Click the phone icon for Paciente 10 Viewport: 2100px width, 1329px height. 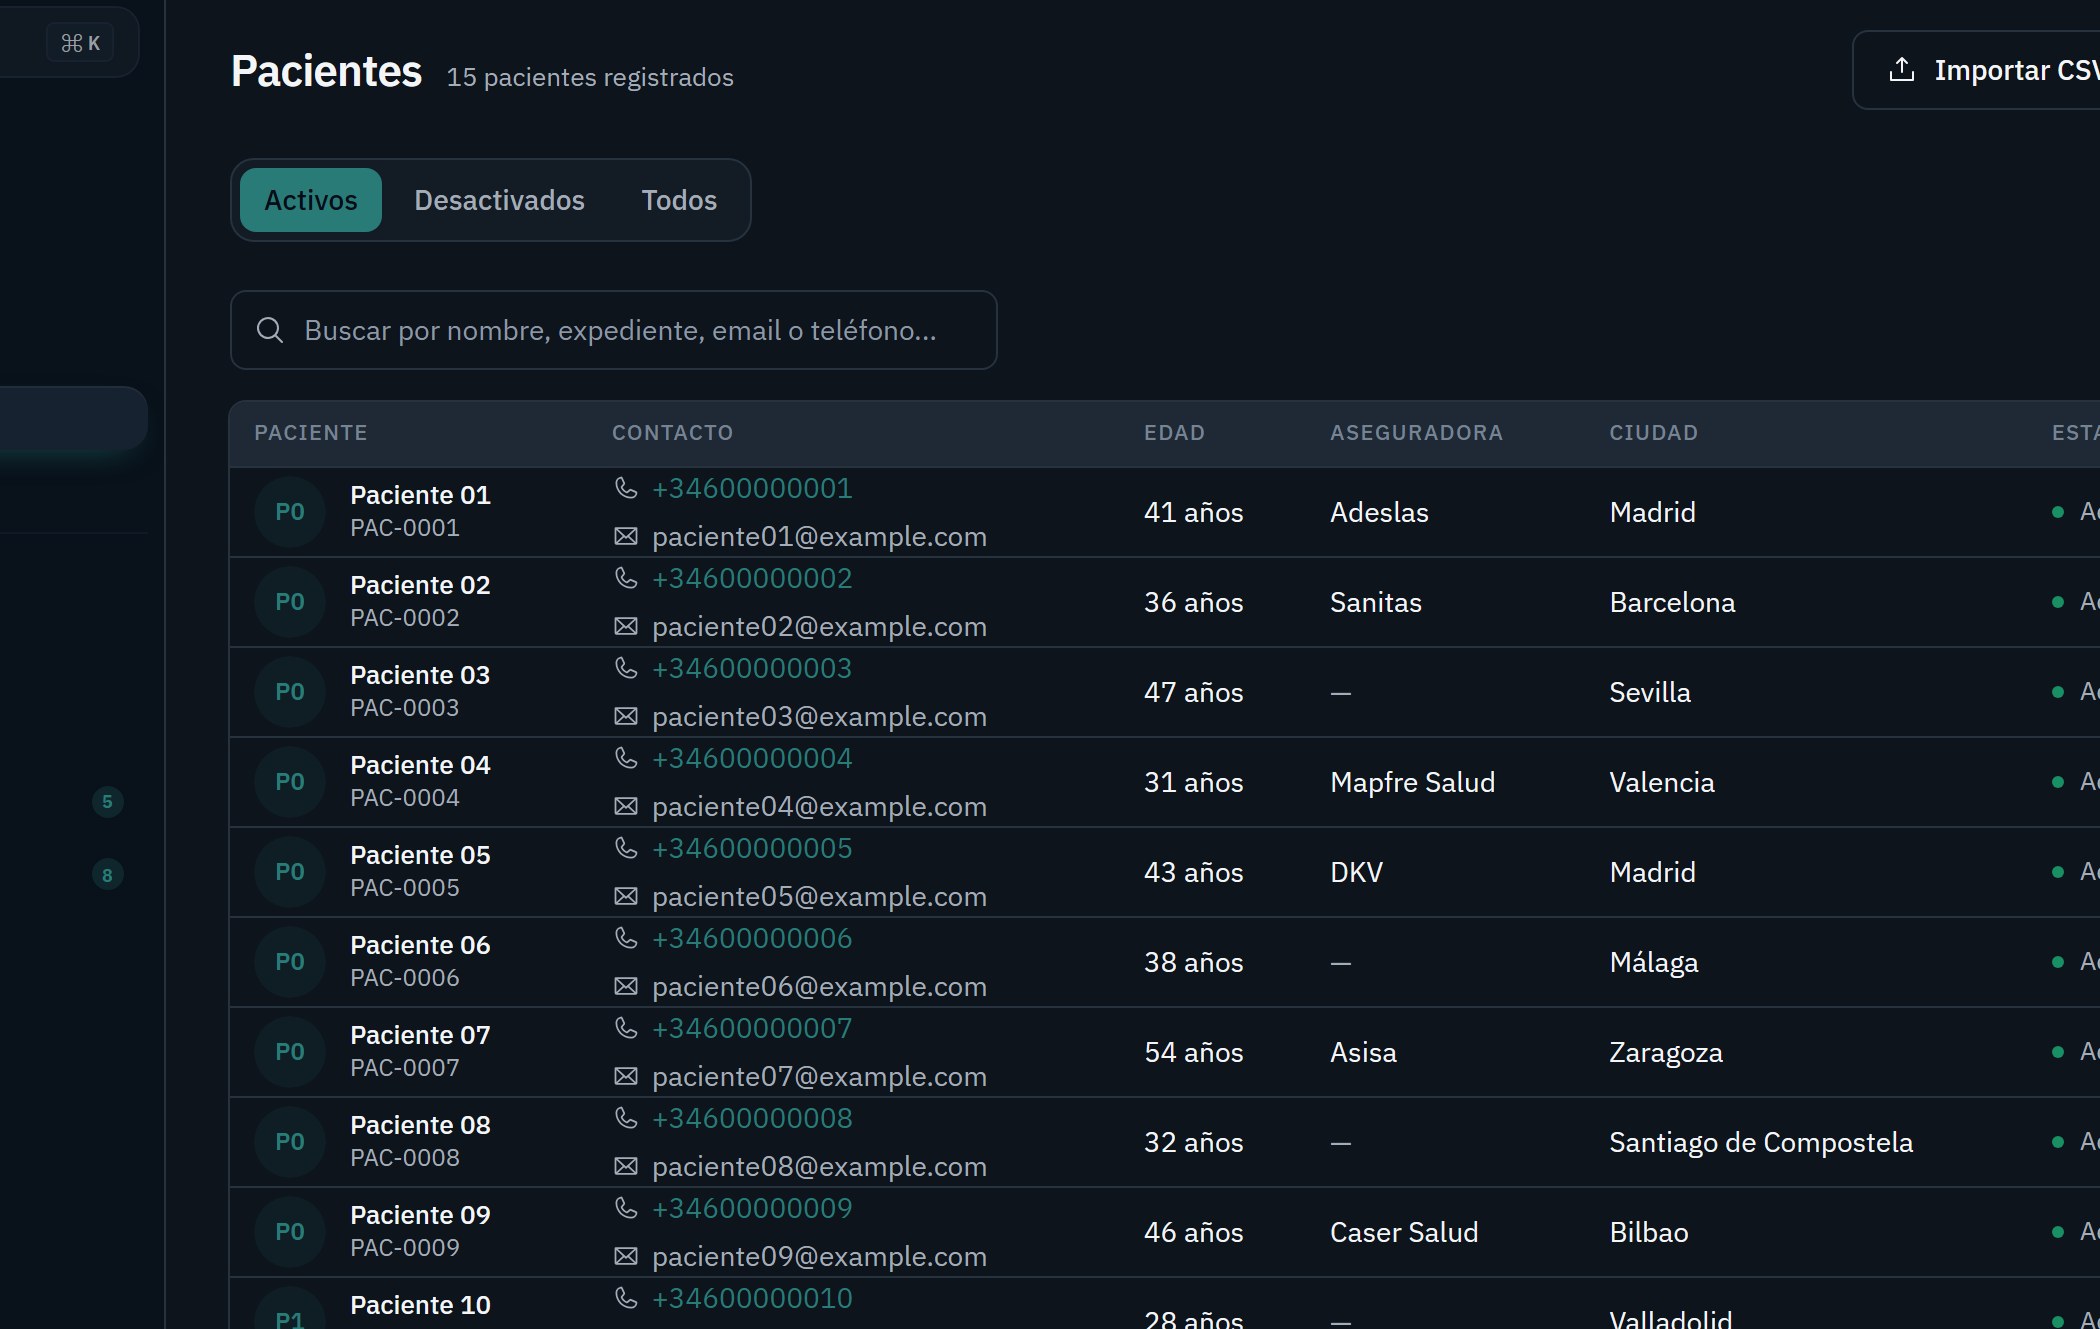626,1298
